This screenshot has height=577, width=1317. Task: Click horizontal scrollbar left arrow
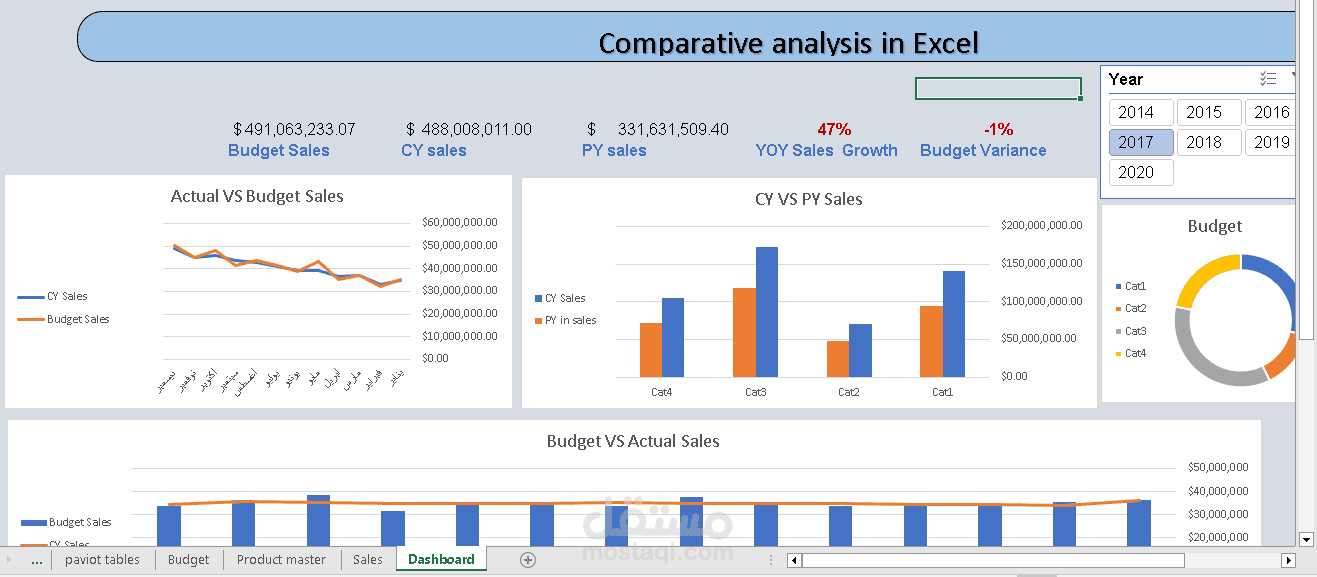[795, 561]
